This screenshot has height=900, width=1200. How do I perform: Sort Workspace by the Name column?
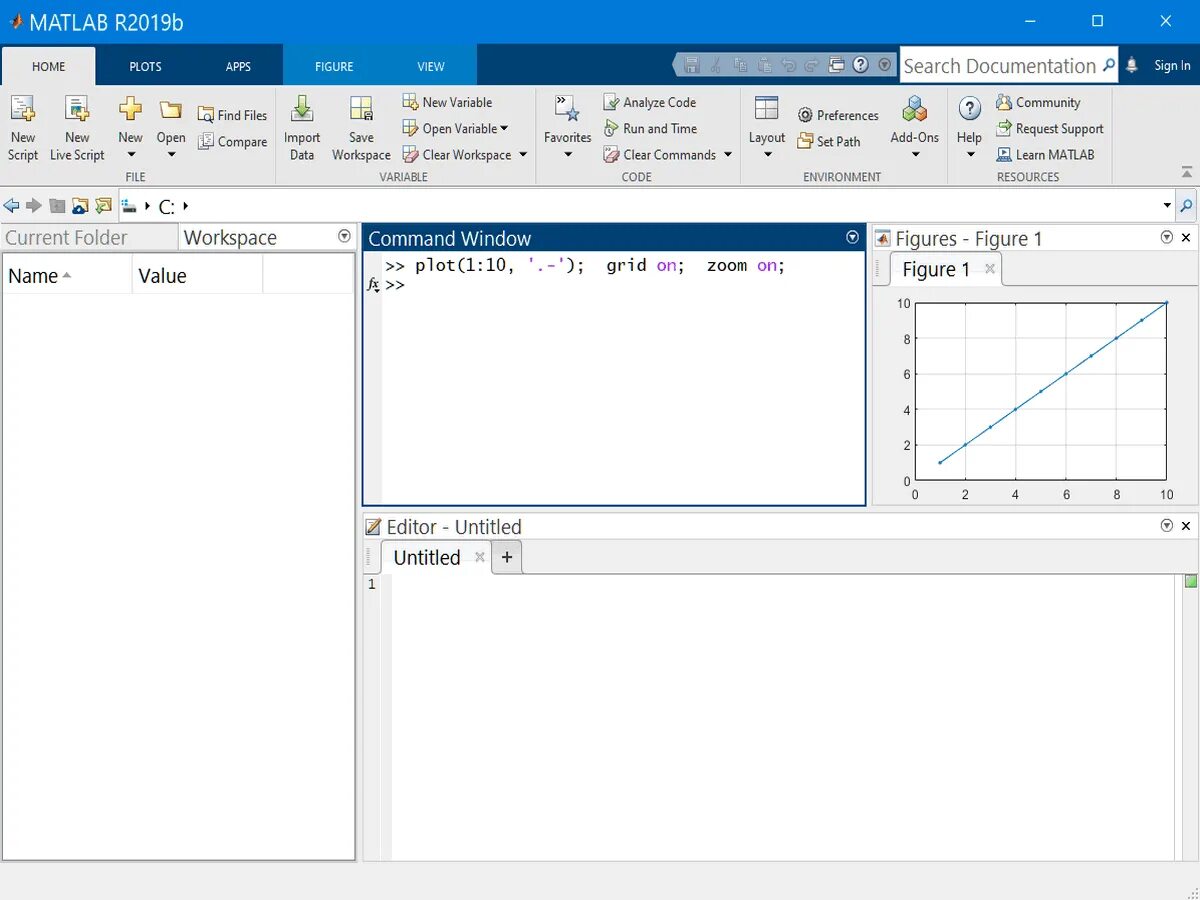(67, 276)
